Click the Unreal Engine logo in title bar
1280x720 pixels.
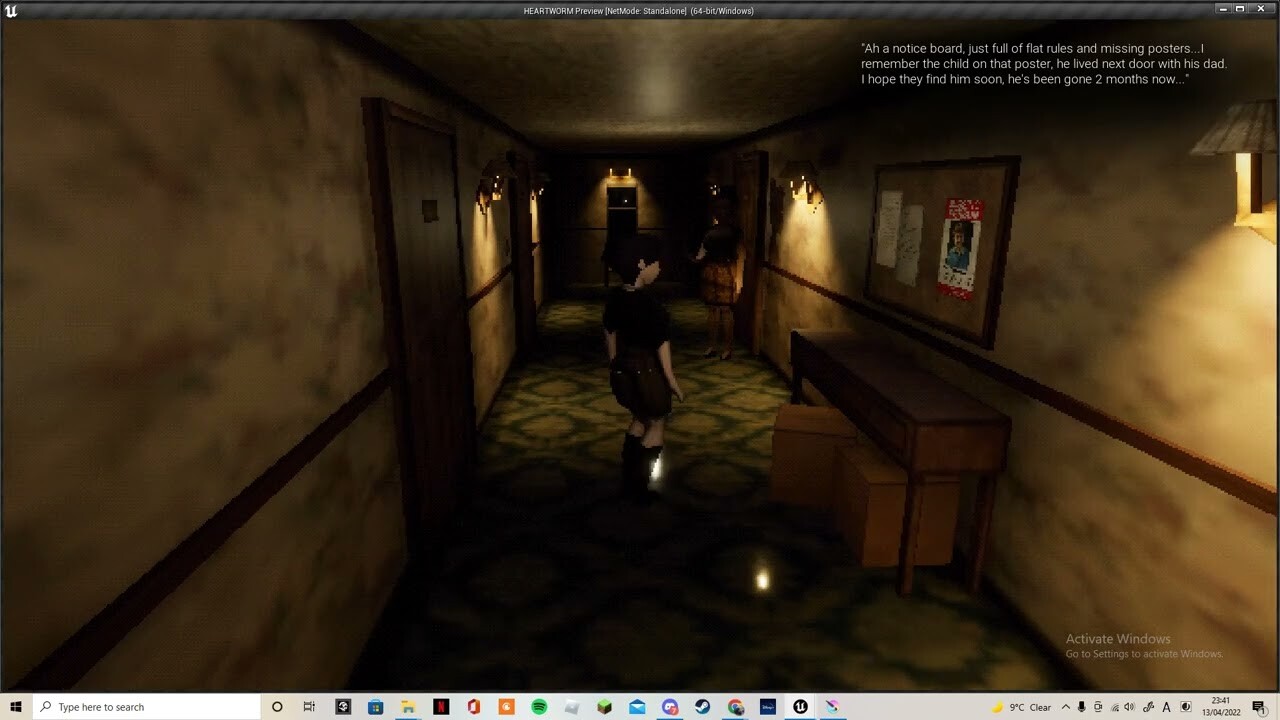(11, 11)
